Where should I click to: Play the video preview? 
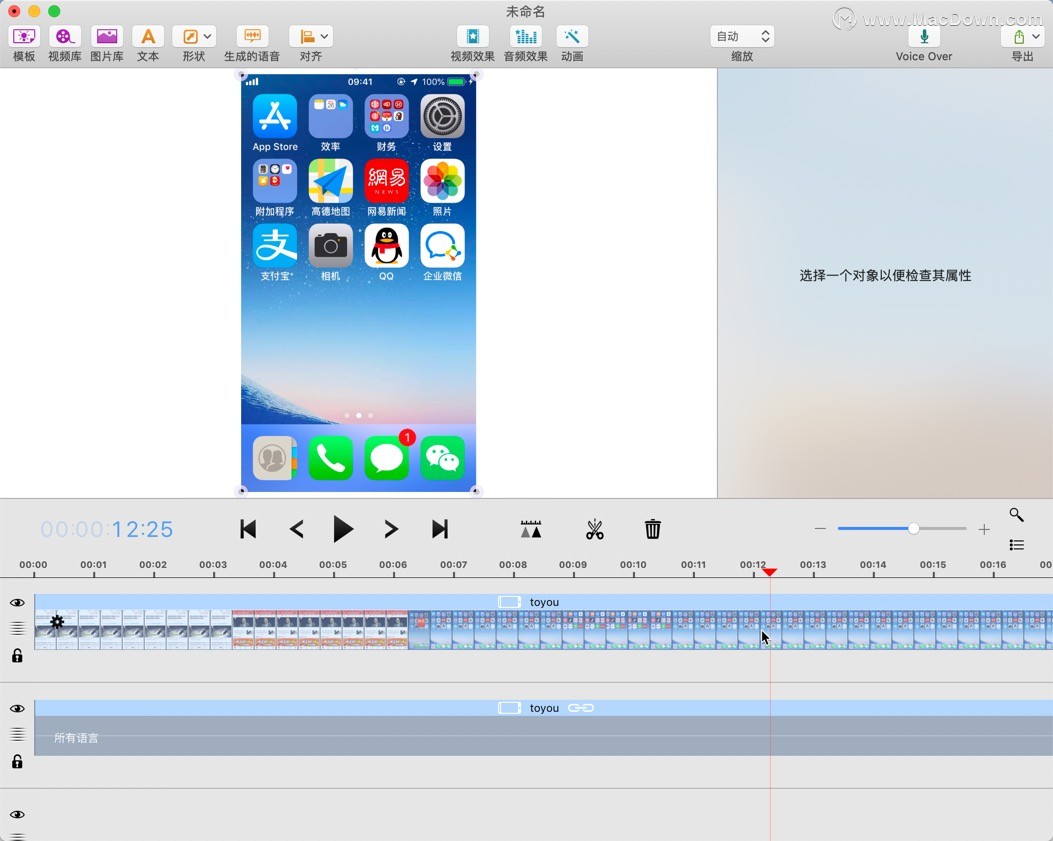point(343,529)
